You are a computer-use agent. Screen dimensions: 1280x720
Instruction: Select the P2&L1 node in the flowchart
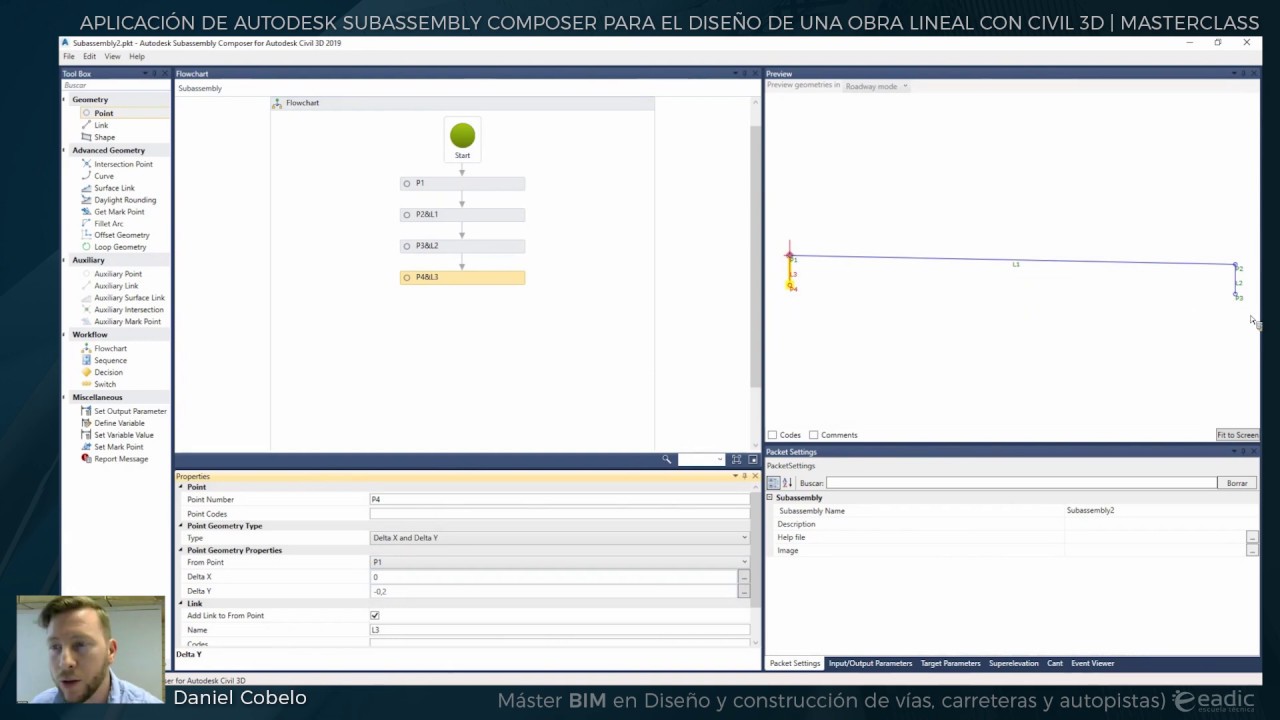(462, 215)
